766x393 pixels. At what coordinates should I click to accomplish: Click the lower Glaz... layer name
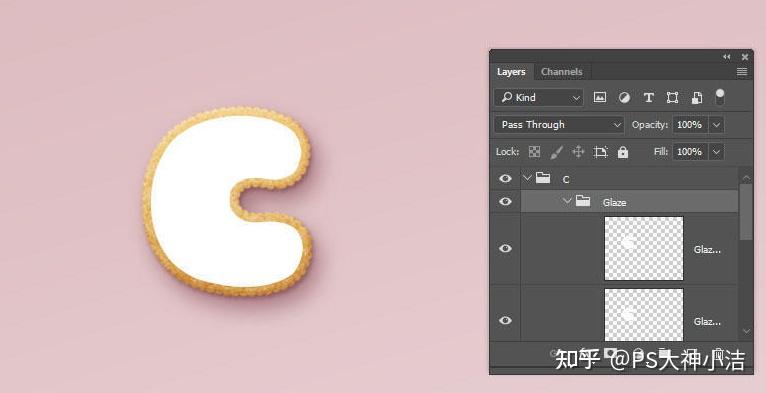(707, 322)
